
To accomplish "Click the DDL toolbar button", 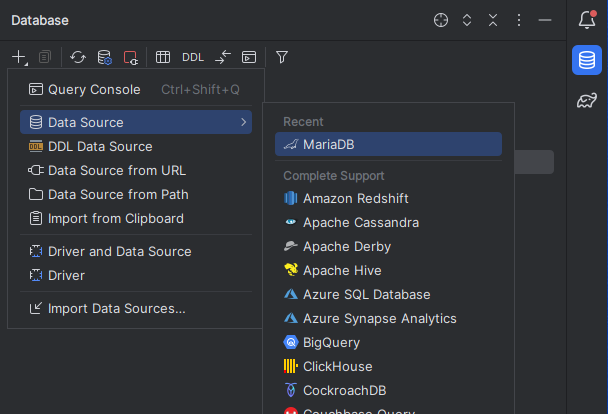I will pyautogui.click(x=193, y=57).
